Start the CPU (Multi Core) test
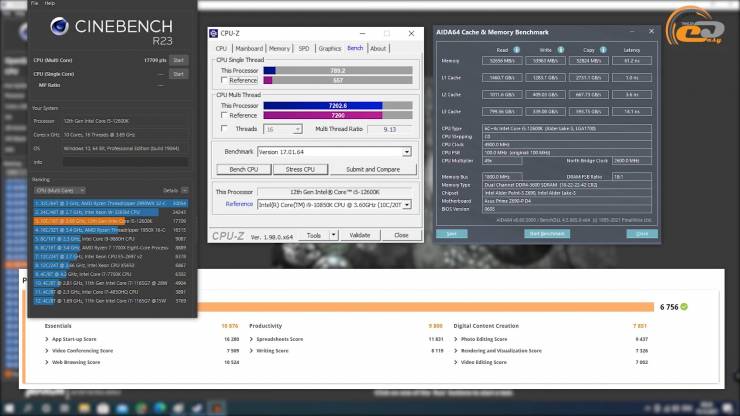 [x=178, y=60]
